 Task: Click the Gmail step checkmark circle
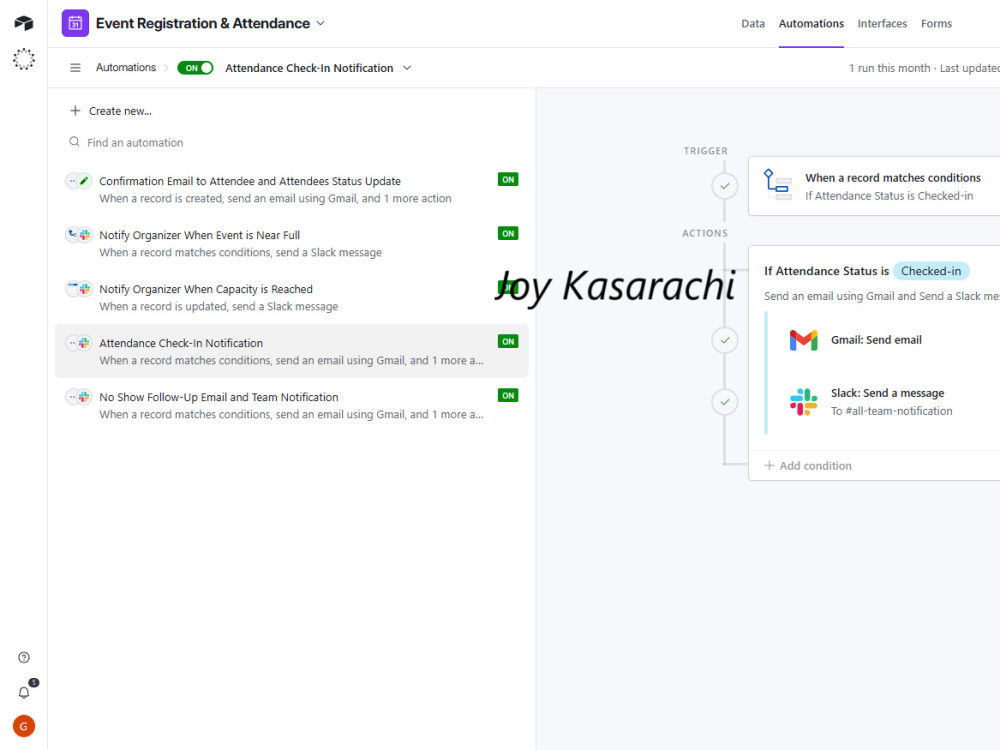[724, 340]
